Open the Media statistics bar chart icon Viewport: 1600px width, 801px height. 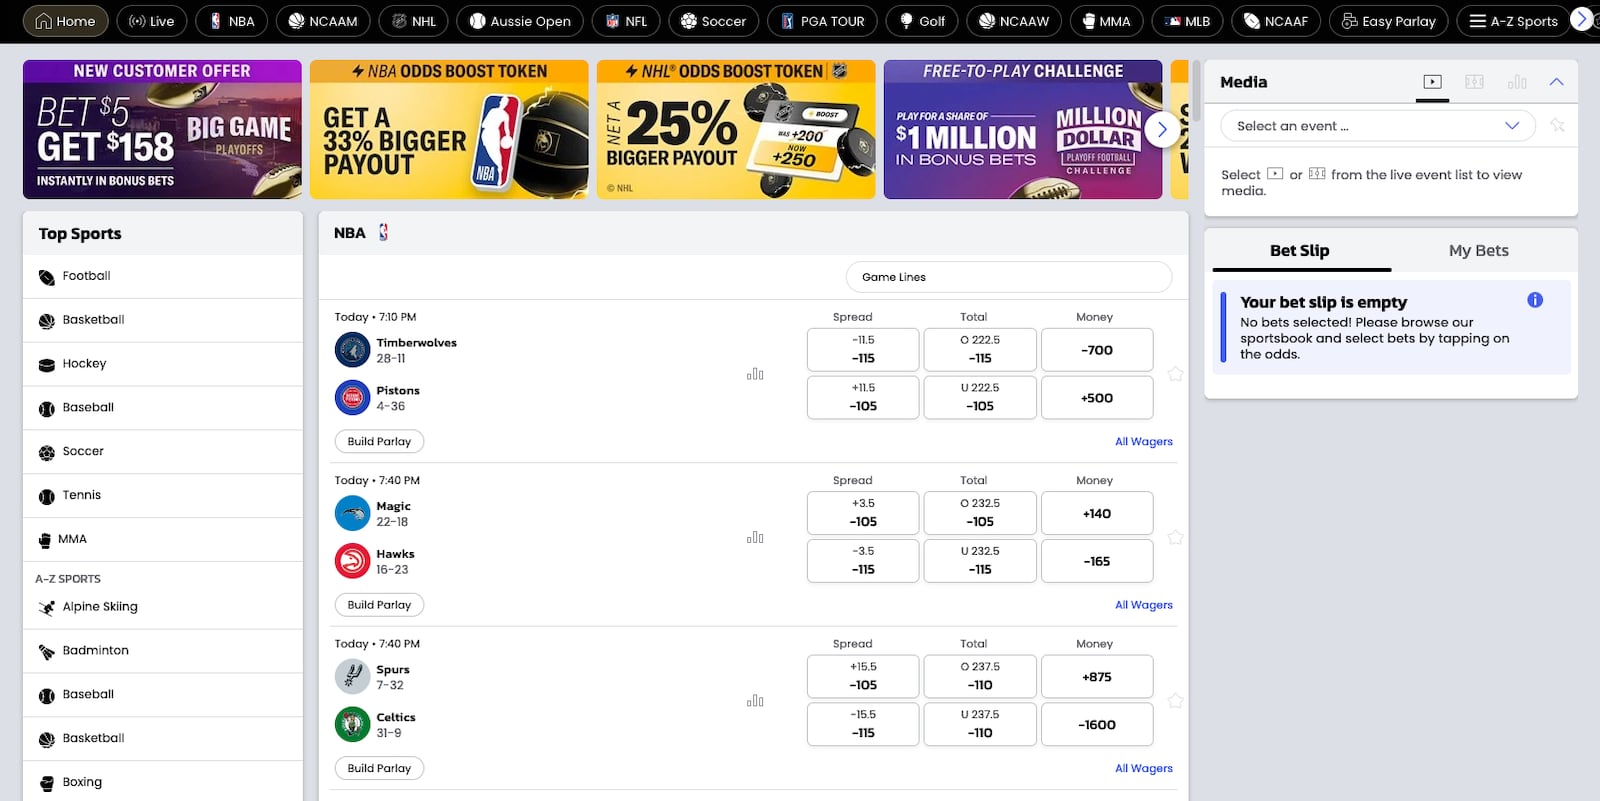pyautogui.click(x=1517, y=82)
